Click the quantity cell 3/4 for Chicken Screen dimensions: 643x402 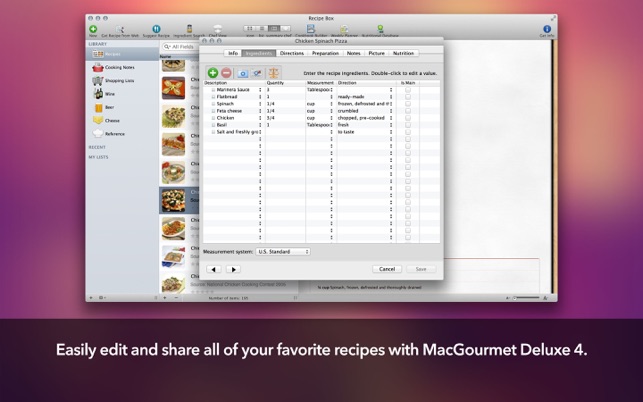[x=285, y=118]
